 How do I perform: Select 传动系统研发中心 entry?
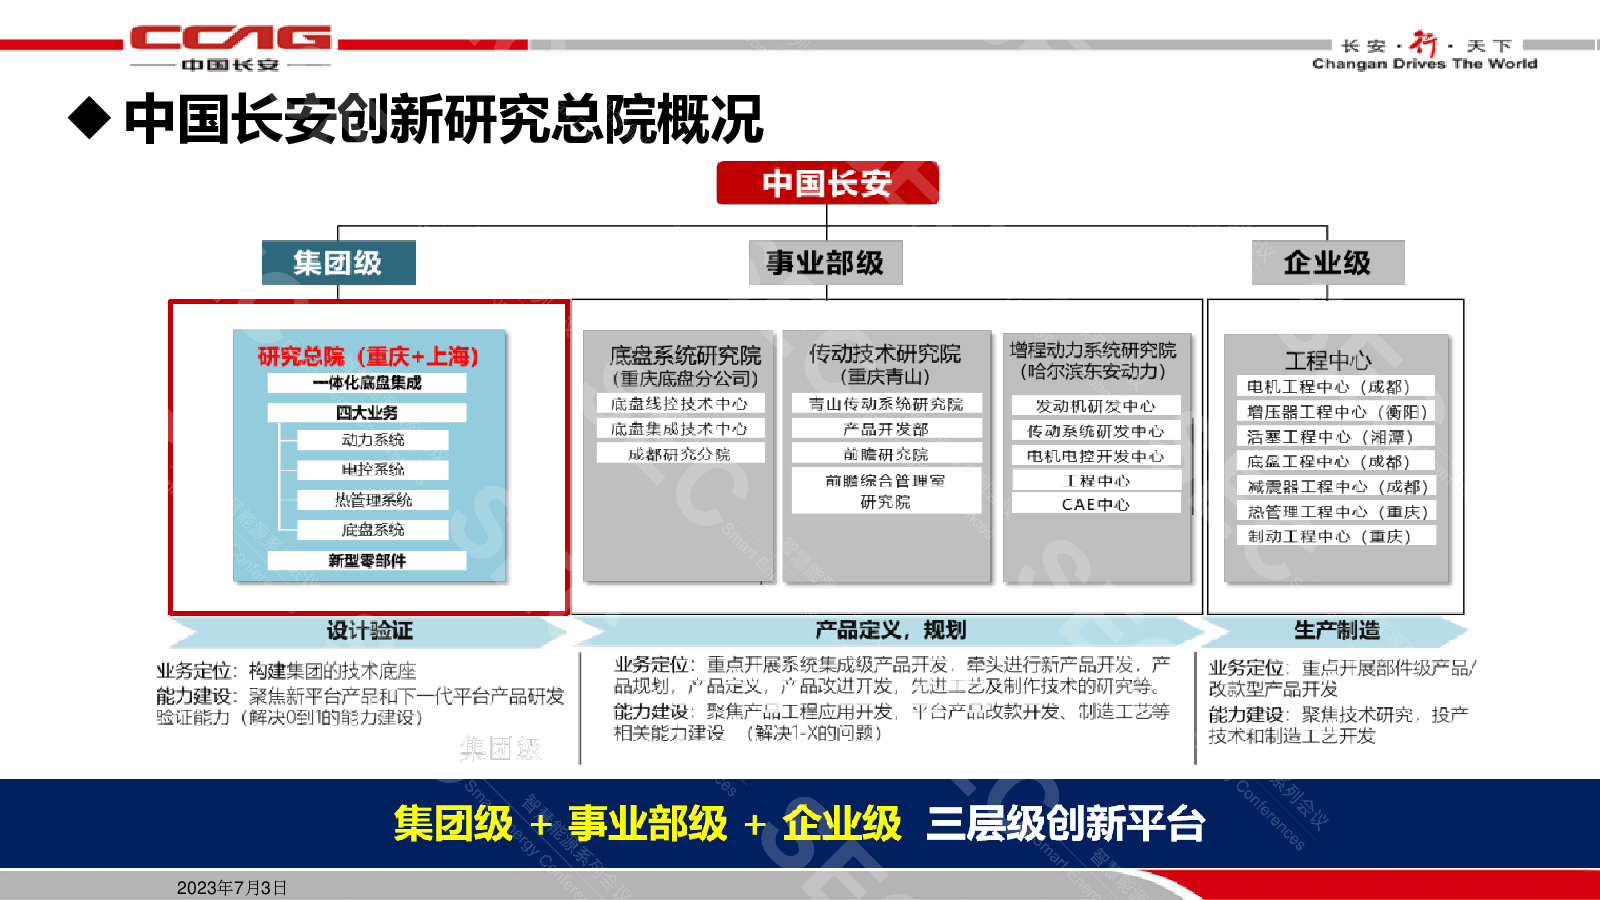[x=1096, y=431]
